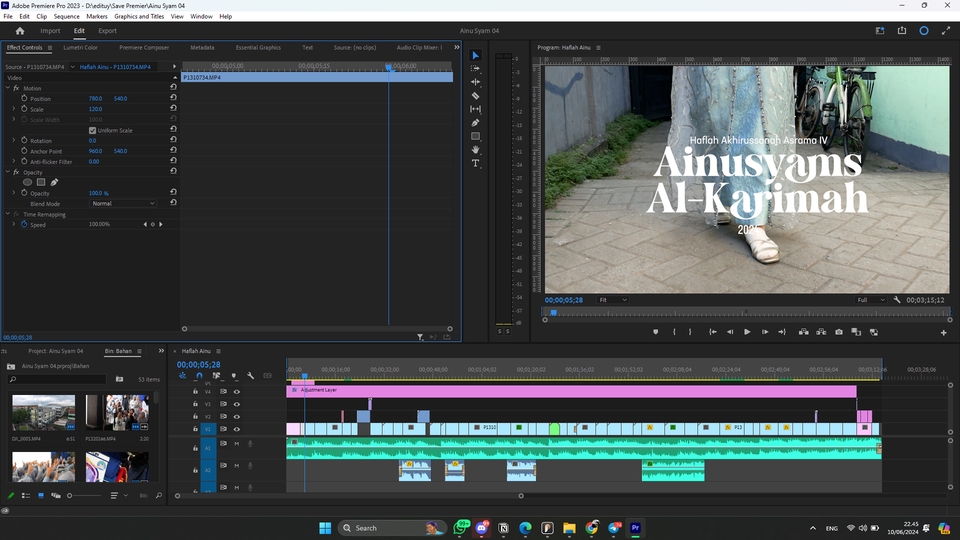Click Export Frame camera icon
This screenshot has height=540, width=960.
click(x=839, y=332)
